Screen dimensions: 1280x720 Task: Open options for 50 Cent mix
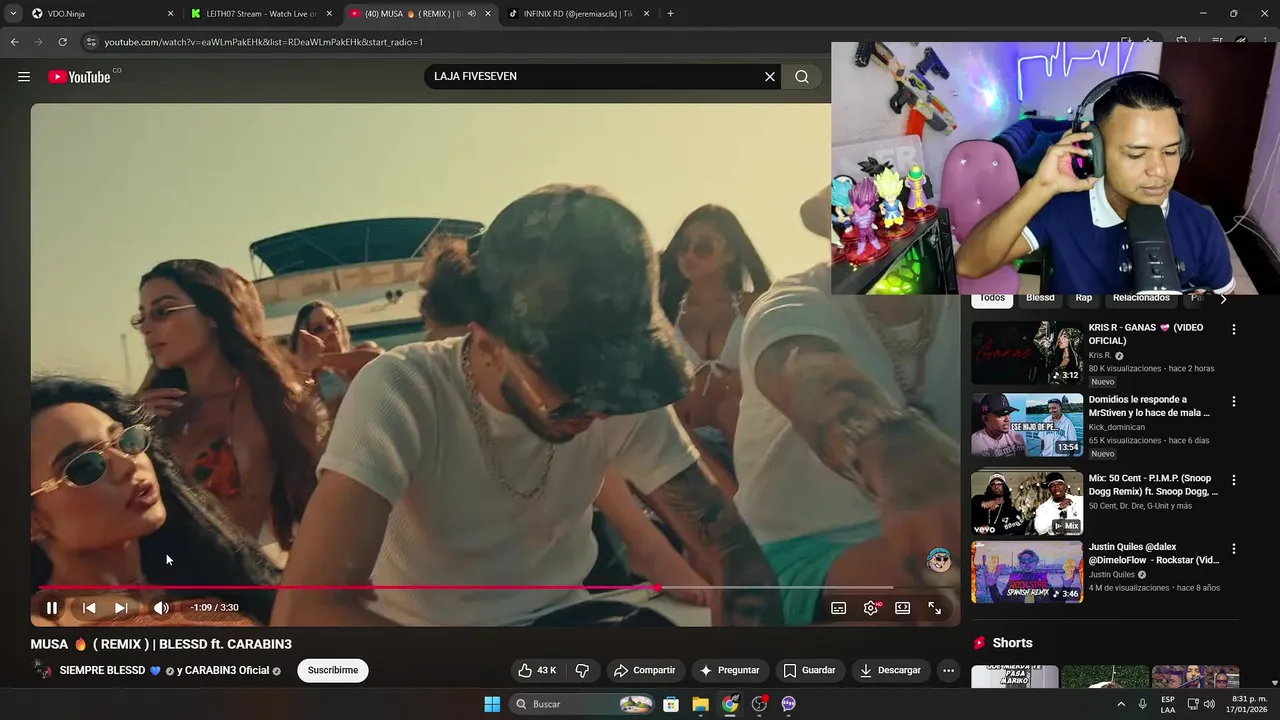(1233, 480)
